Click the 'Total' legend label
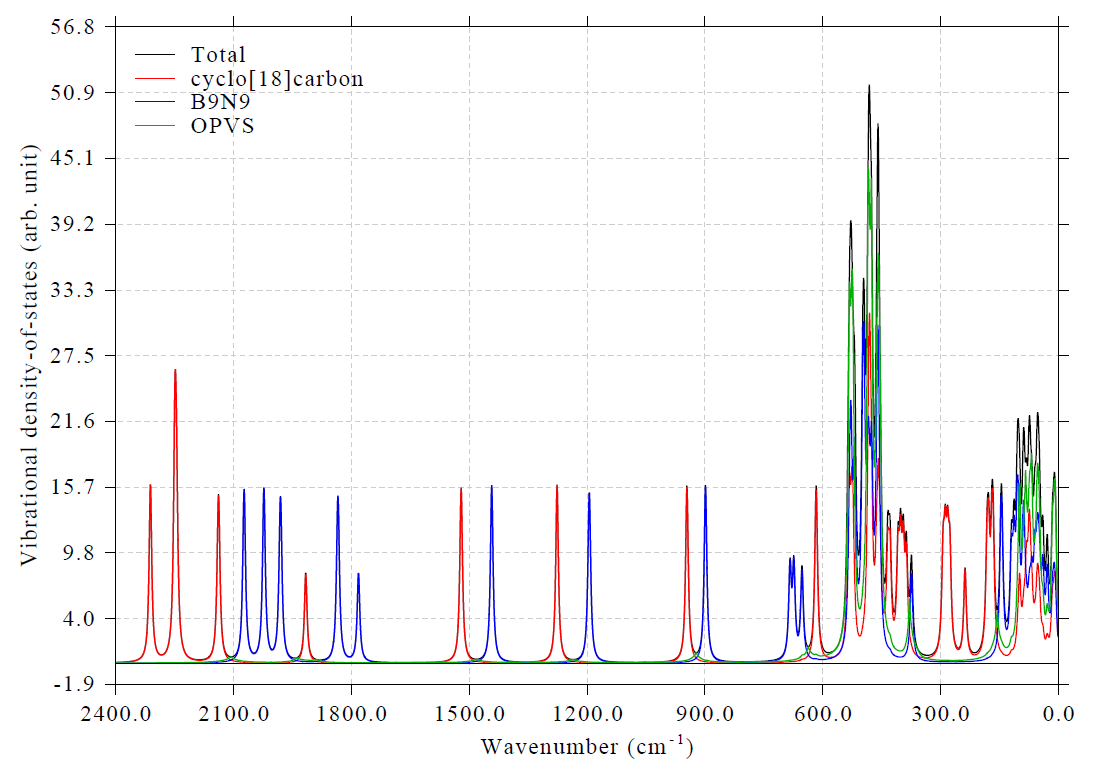Viewport: 1099px width, 769px height. tap(218, 55)
